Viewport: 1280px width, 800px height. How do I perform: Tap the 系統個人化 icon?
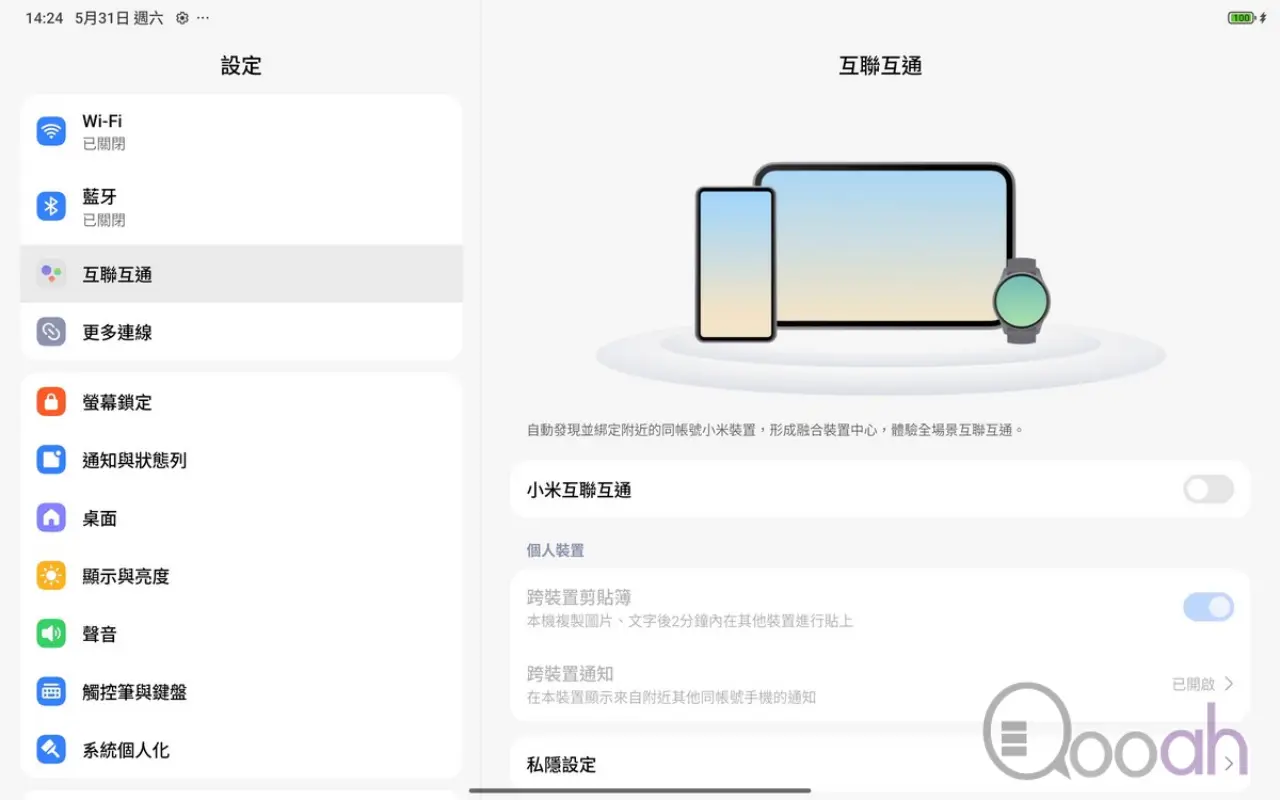coord(51,750)
